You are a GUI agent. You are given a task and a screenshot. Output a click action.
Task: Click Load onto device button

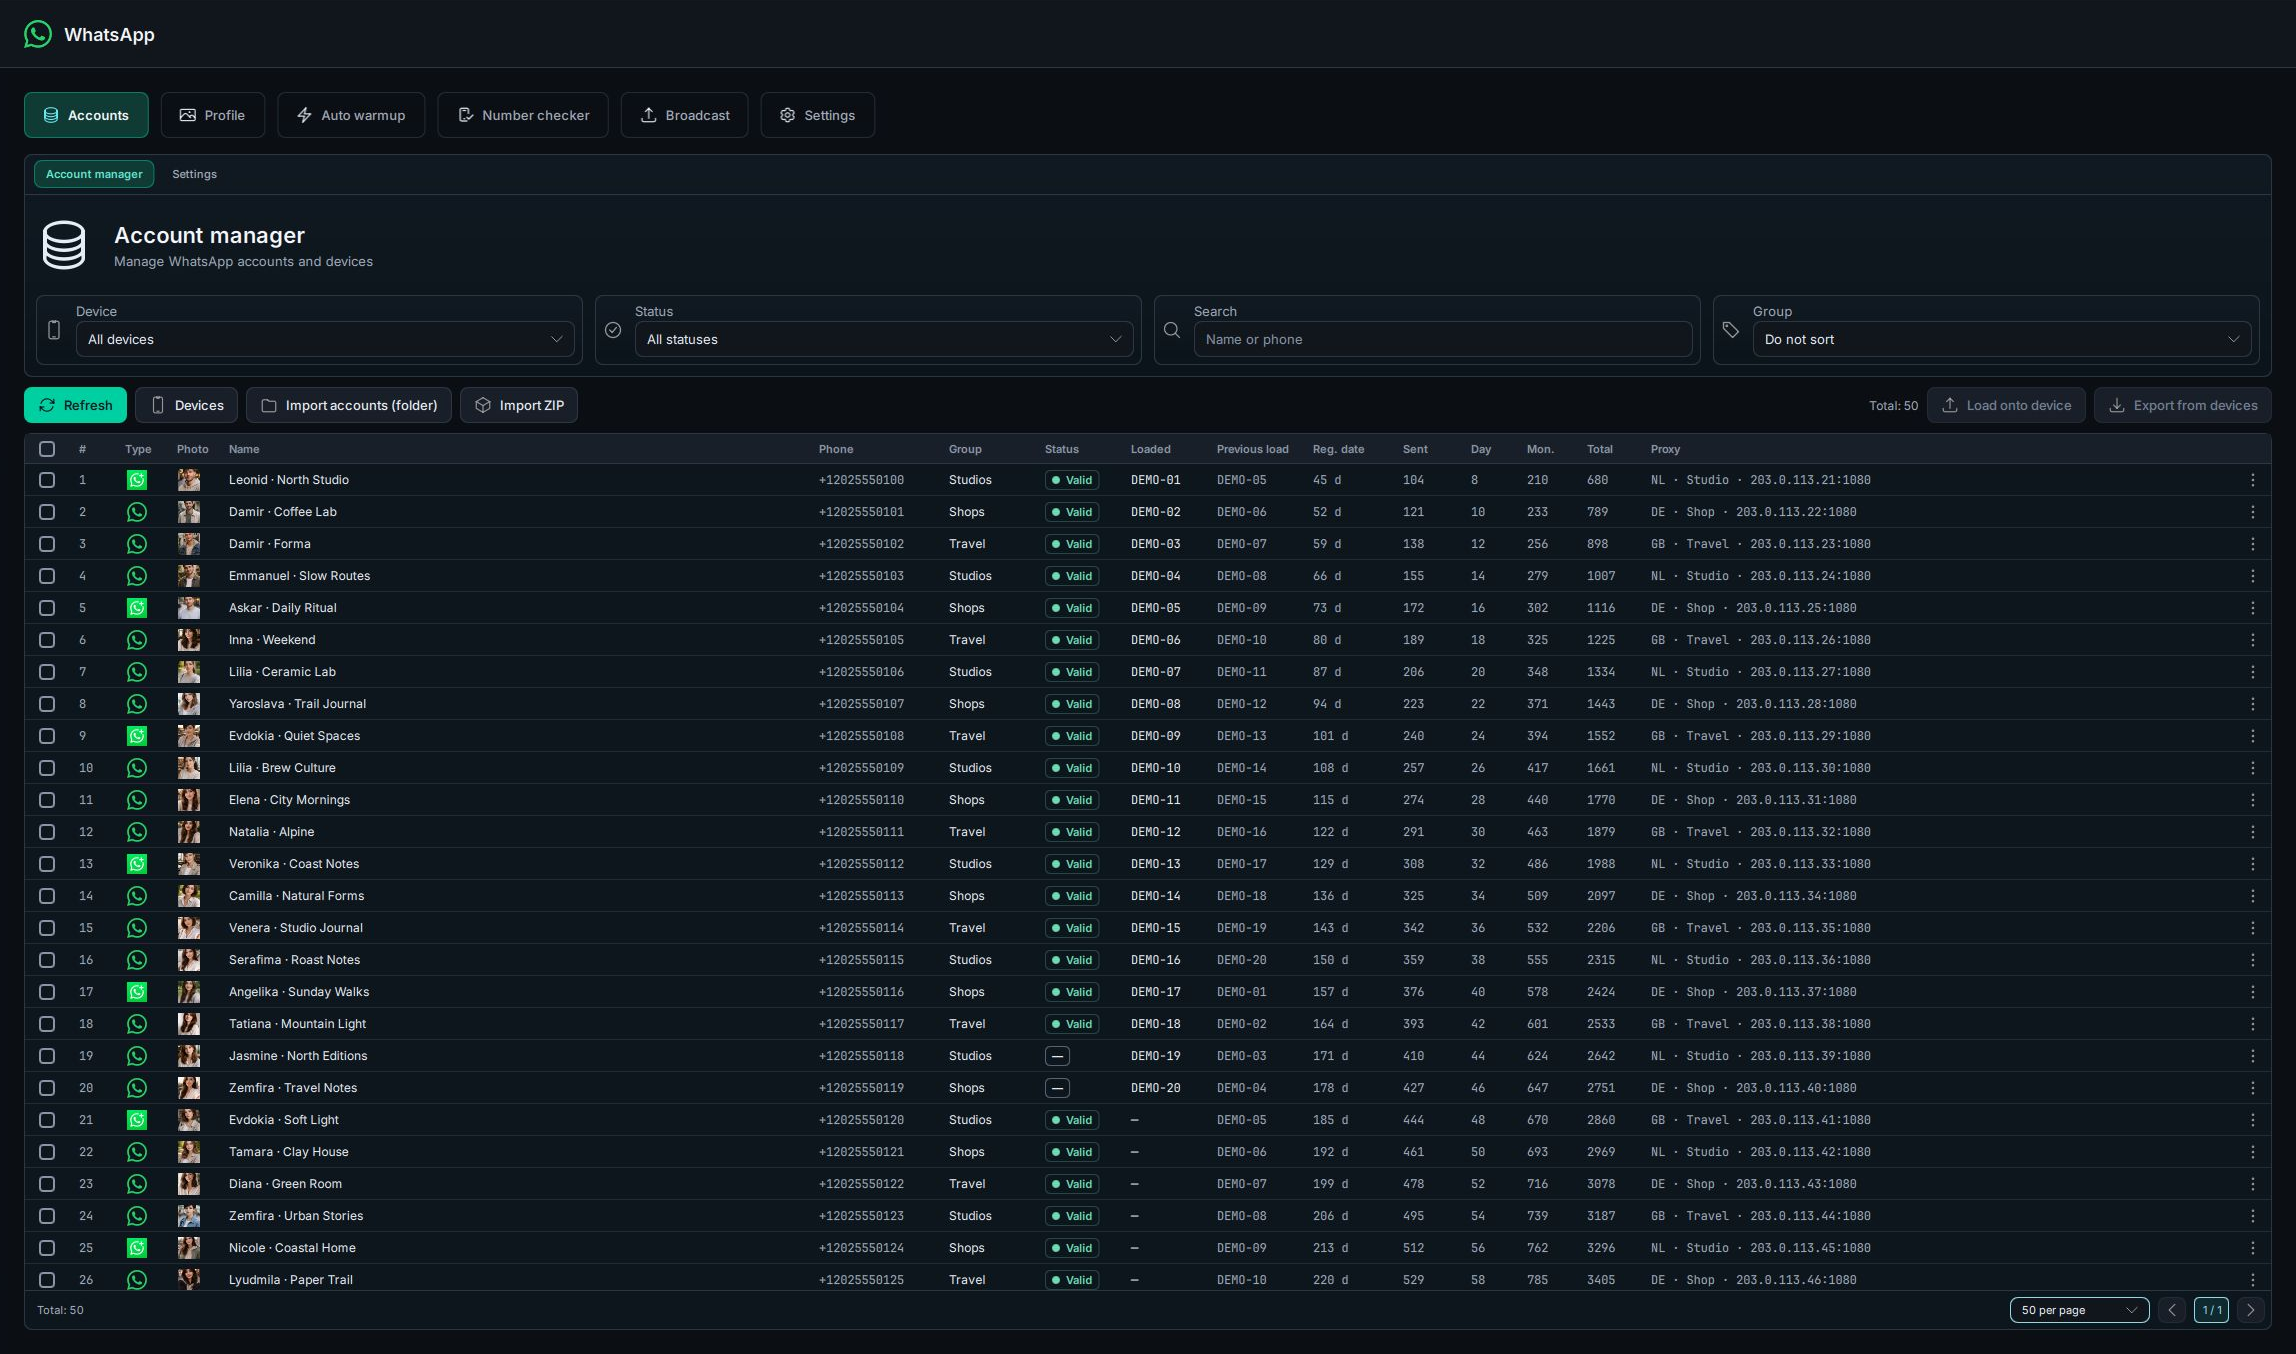[2006, 405]
